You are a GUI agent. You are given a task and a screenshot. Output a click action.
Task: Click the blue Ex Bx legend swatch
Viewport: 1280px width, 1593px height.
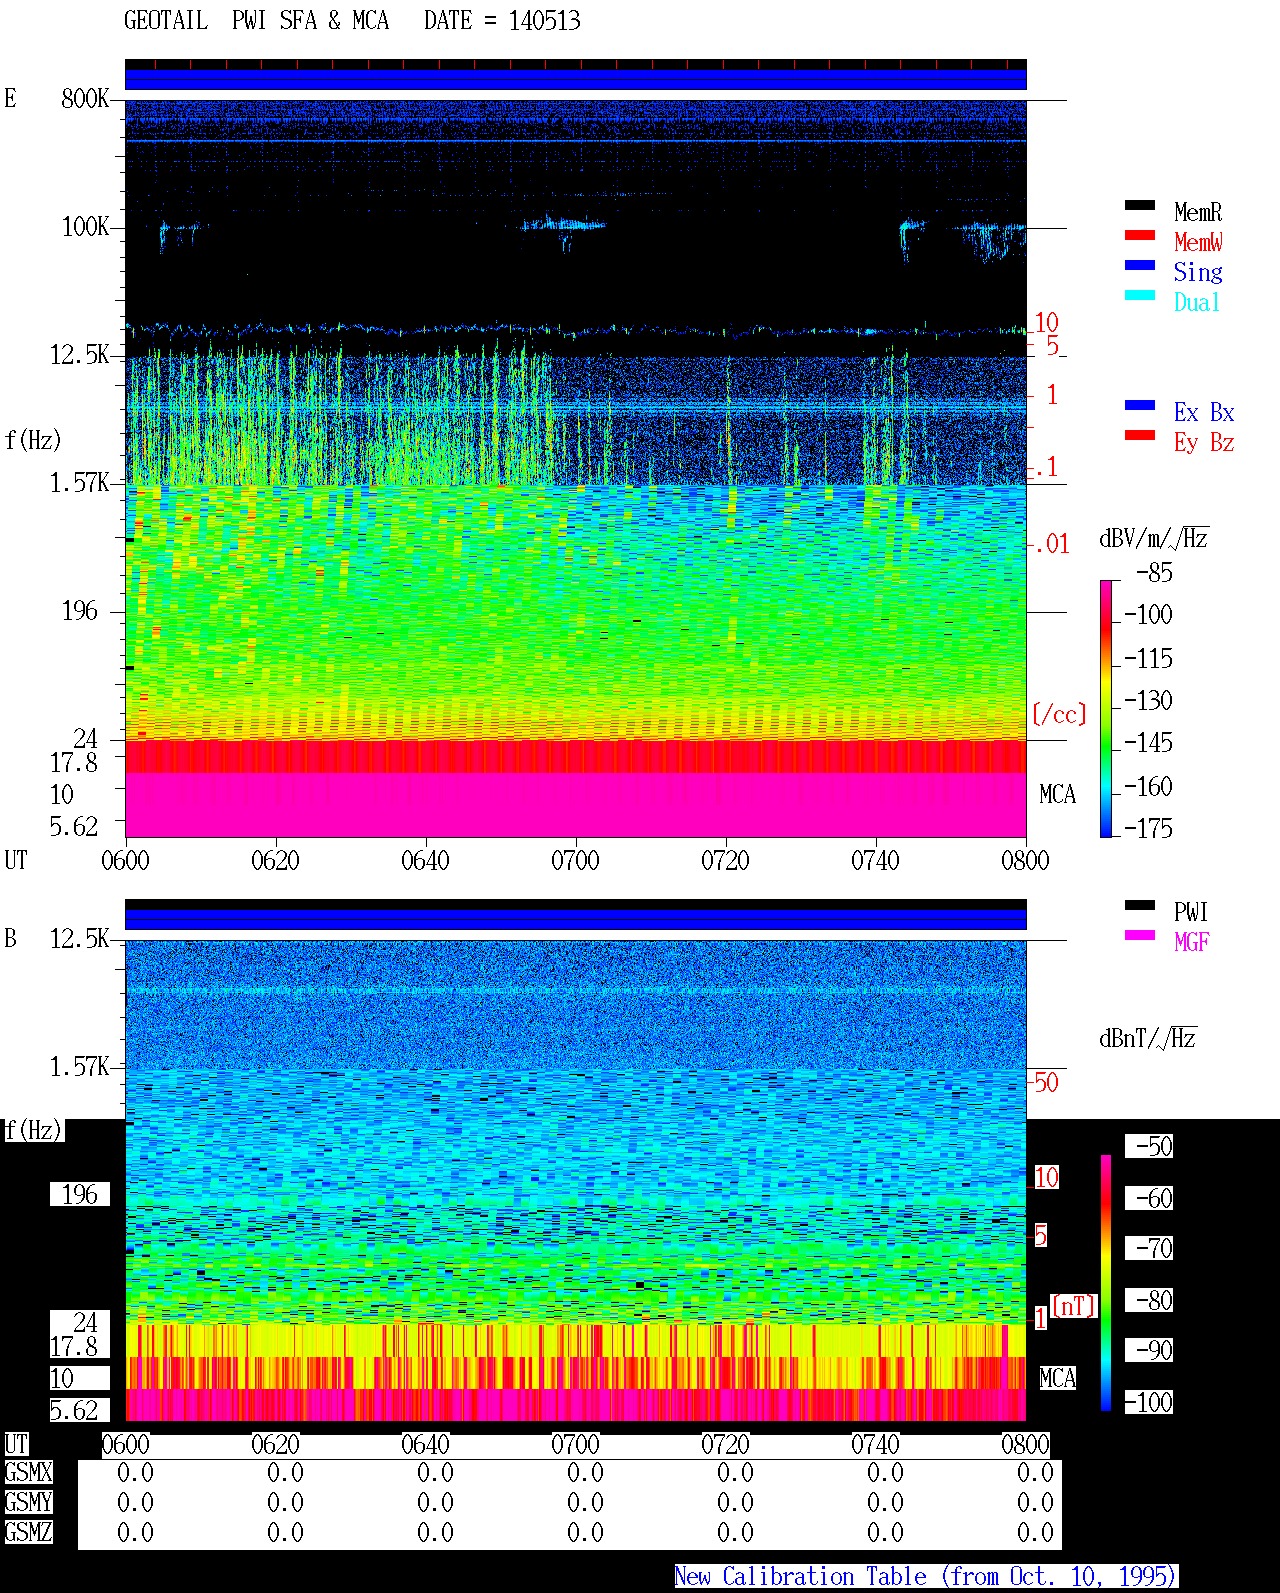[1140, 406]
